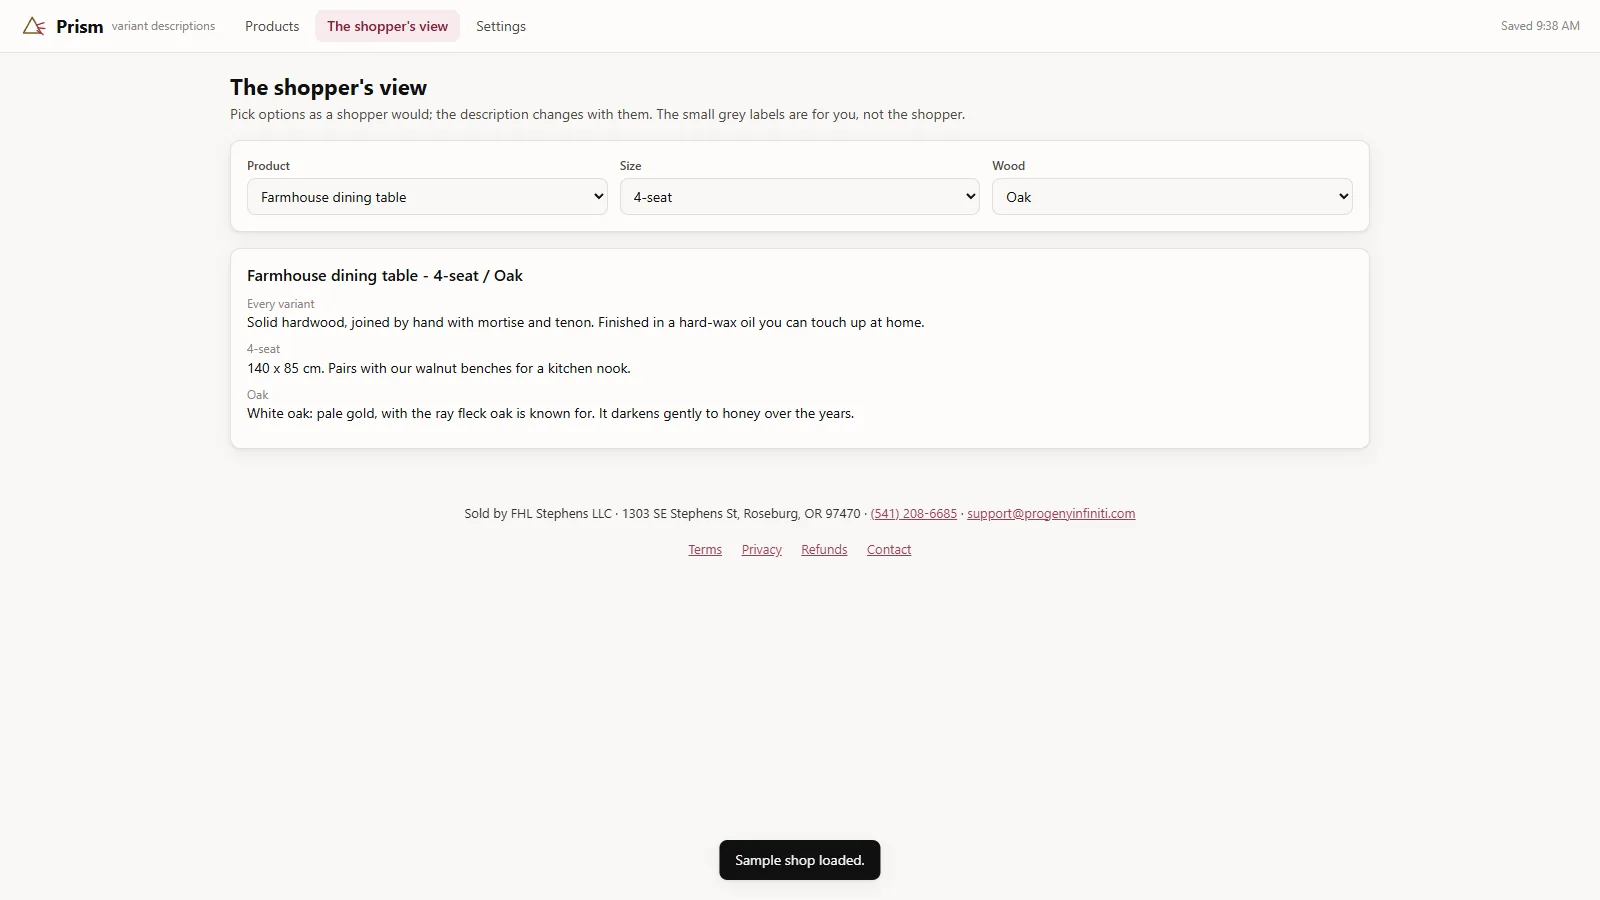
Task: Click the 'Sold by FHL Stephens LLC' address text
Action: pyautogui.click(x=662, y=514)
